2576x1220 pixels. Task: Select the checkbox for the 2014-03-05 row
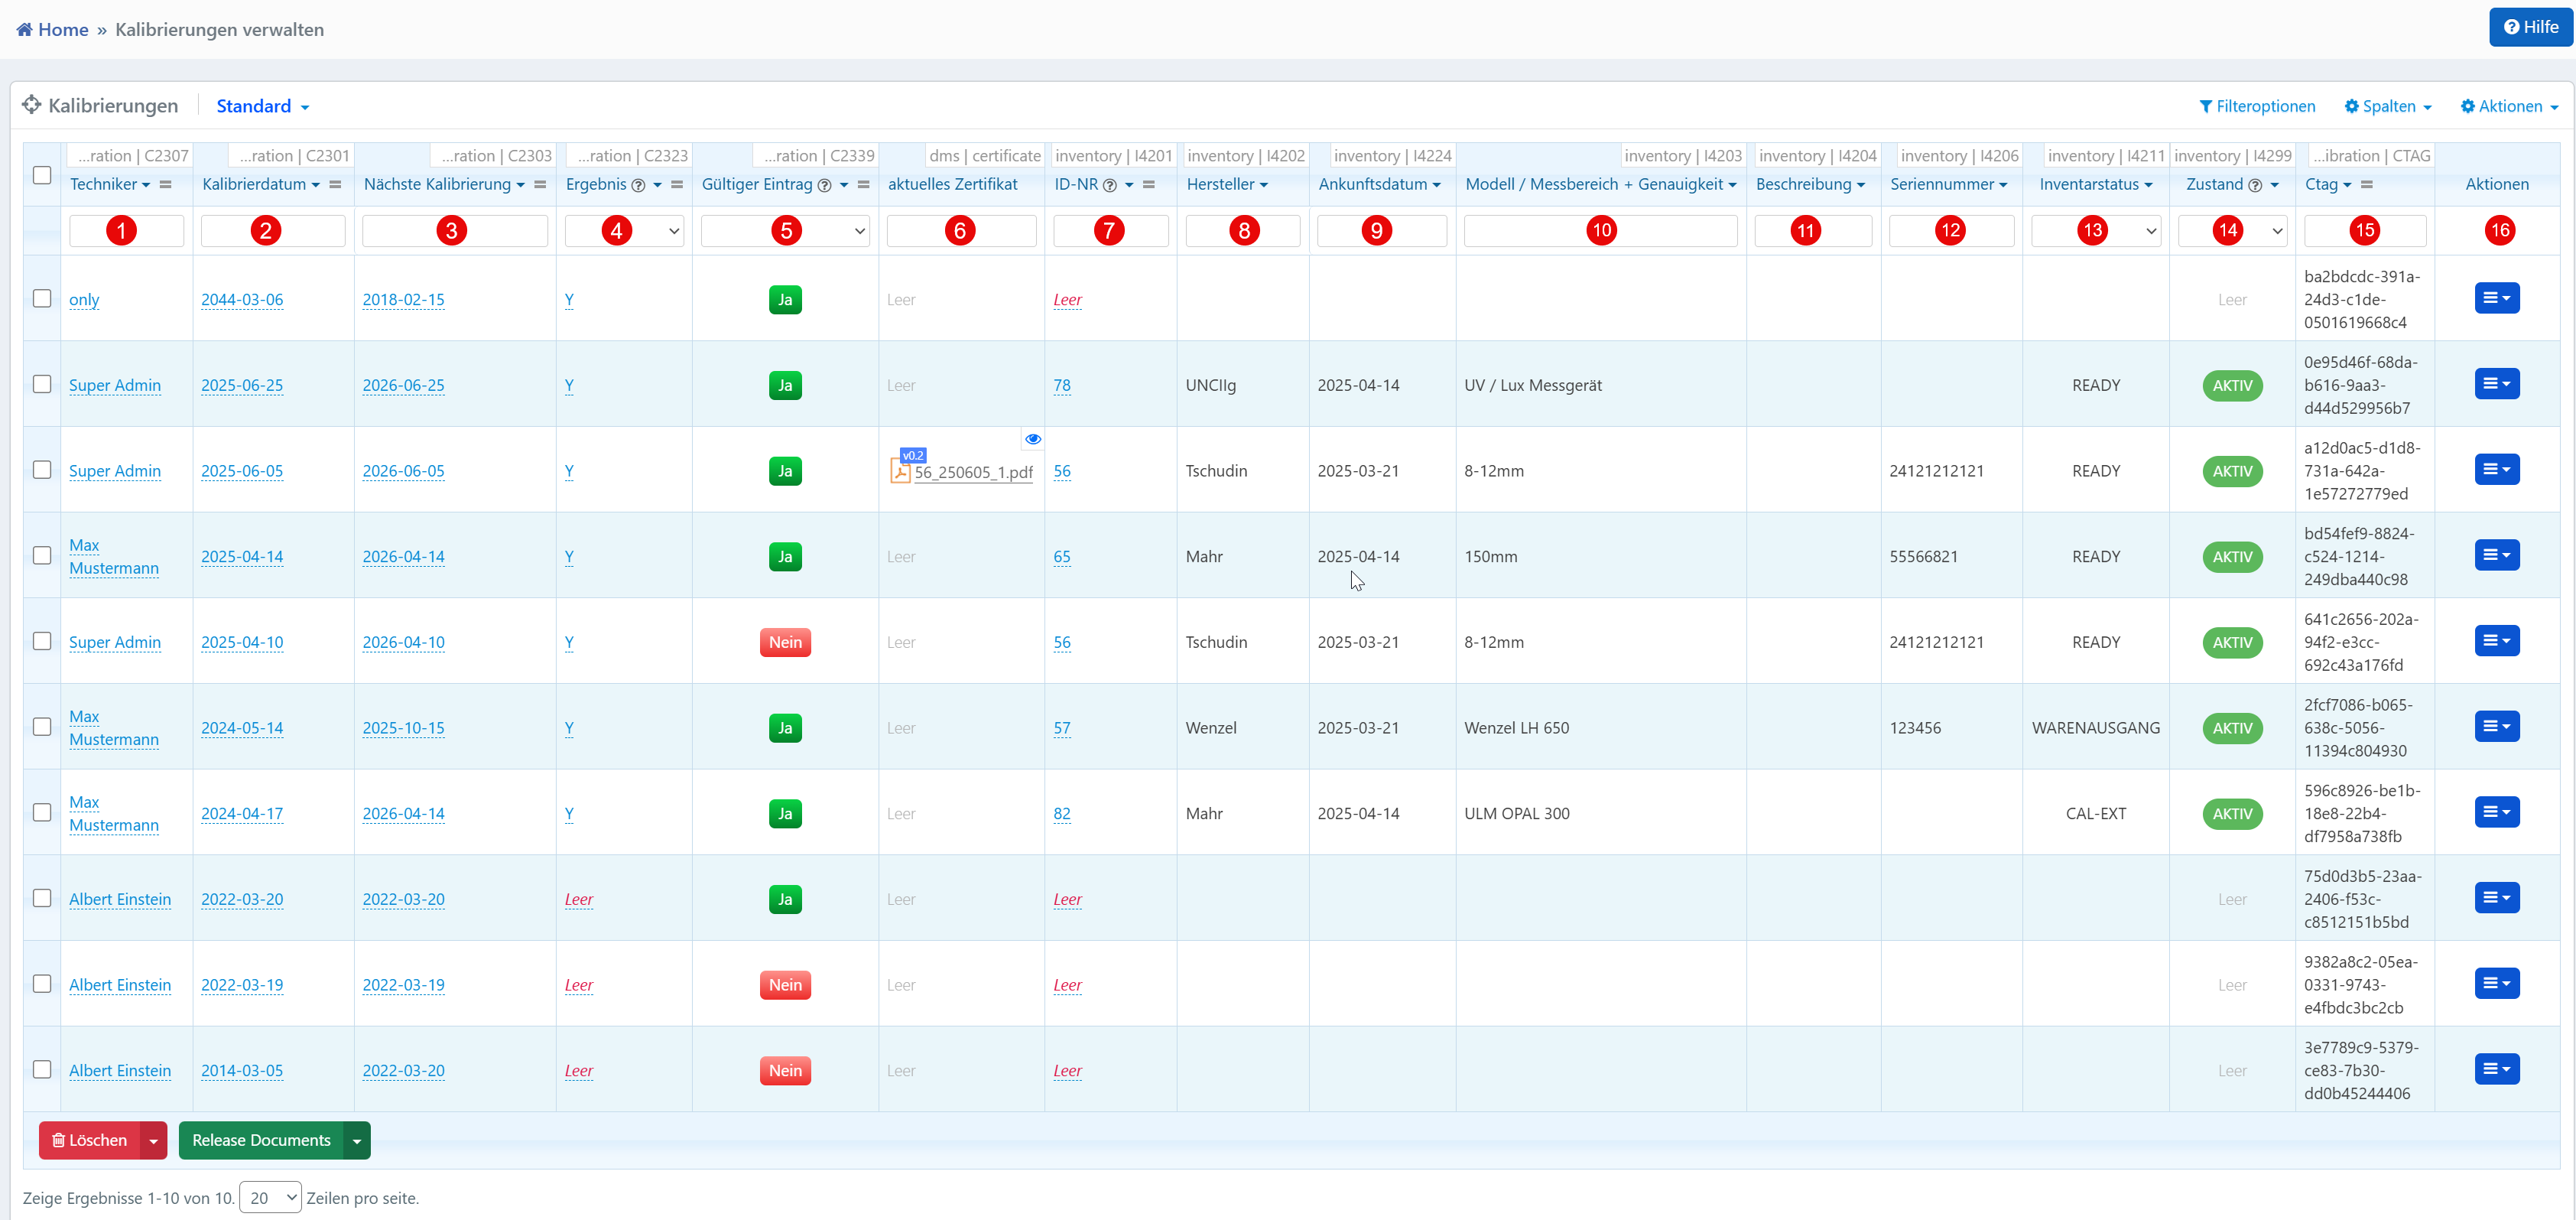click(x=42, y=1069)
